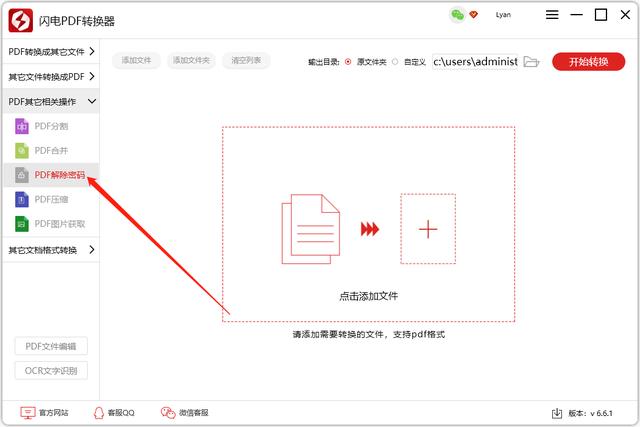Click the 微信客服 chat icon

[168, 413]
